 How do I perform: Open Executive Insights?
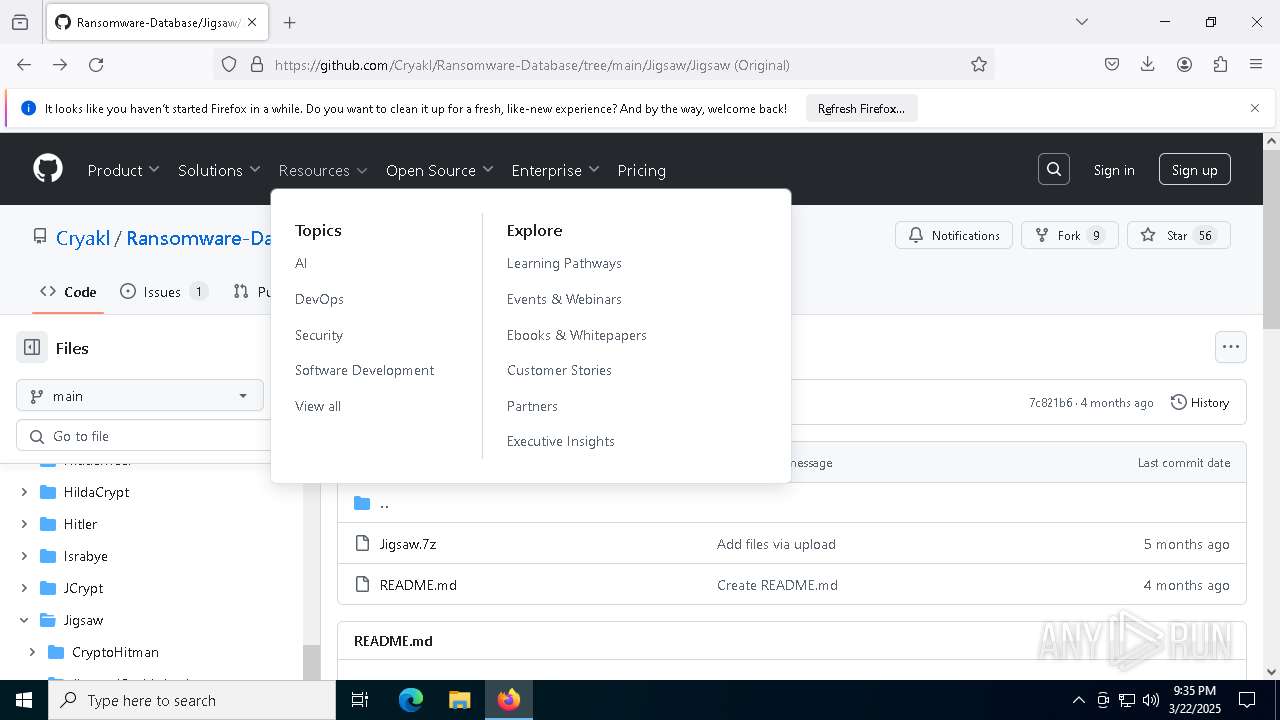[x=561, y=441]
